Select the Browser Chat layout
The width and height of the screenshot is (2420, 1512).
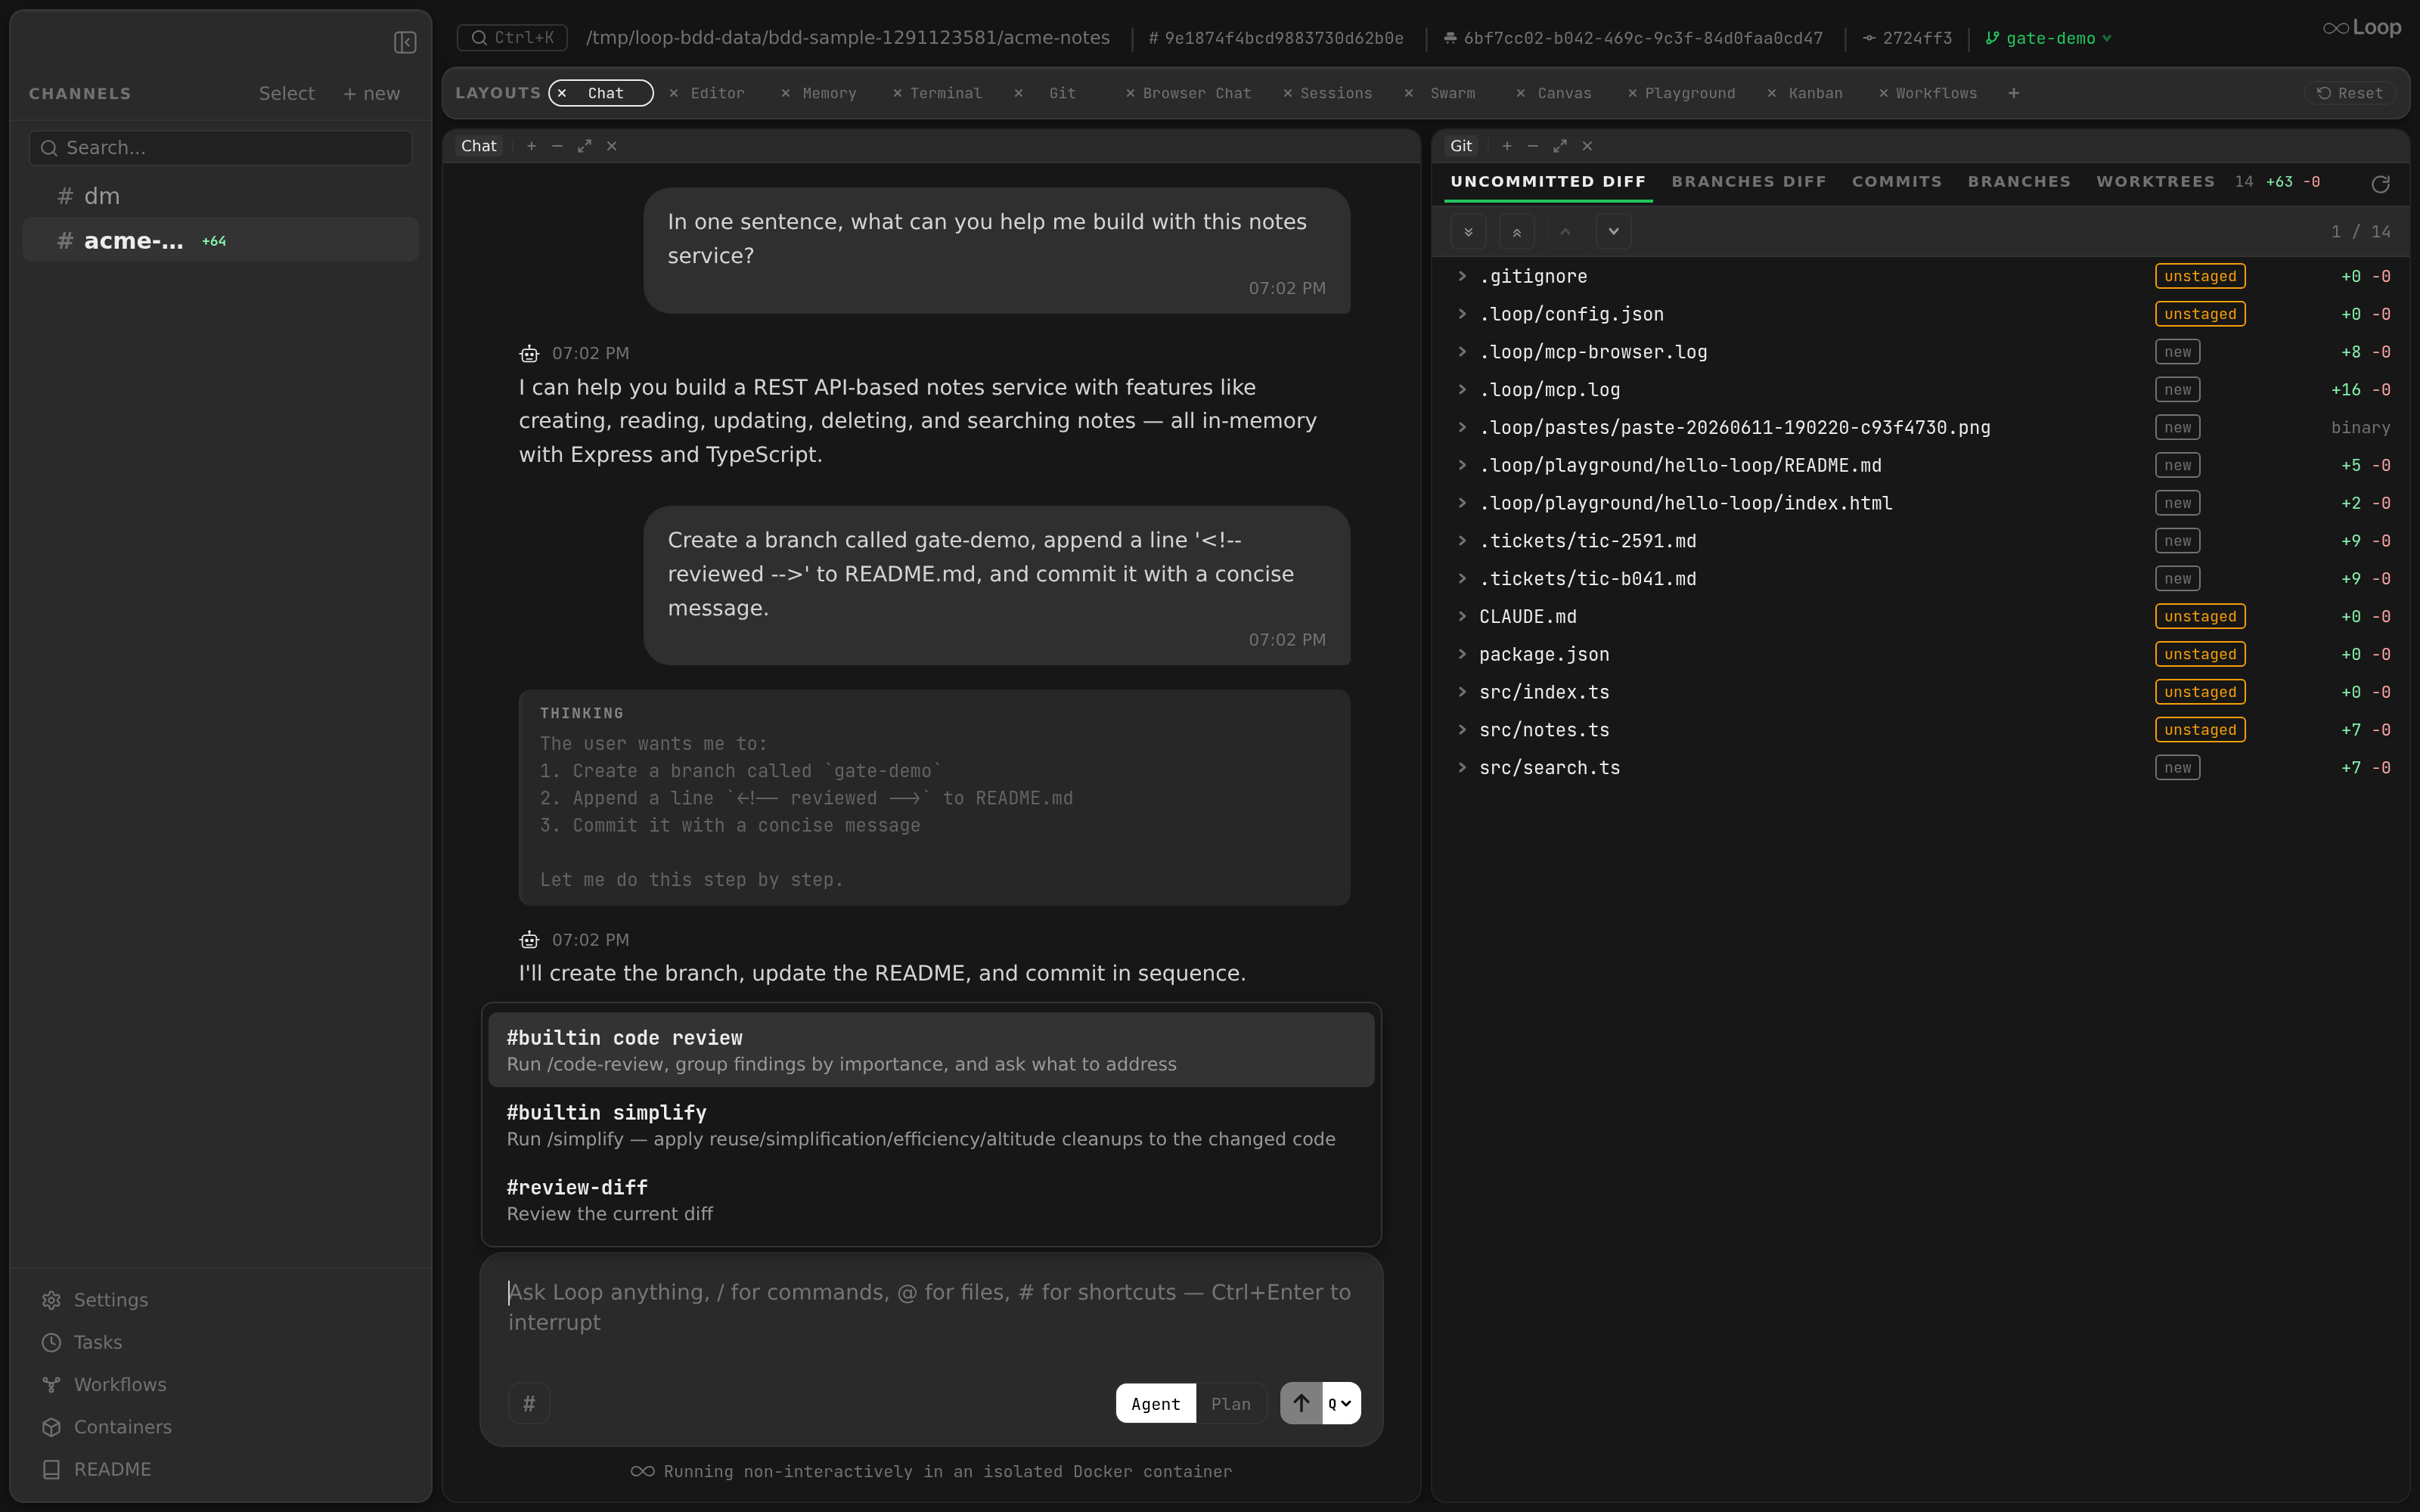point(1197,93)
